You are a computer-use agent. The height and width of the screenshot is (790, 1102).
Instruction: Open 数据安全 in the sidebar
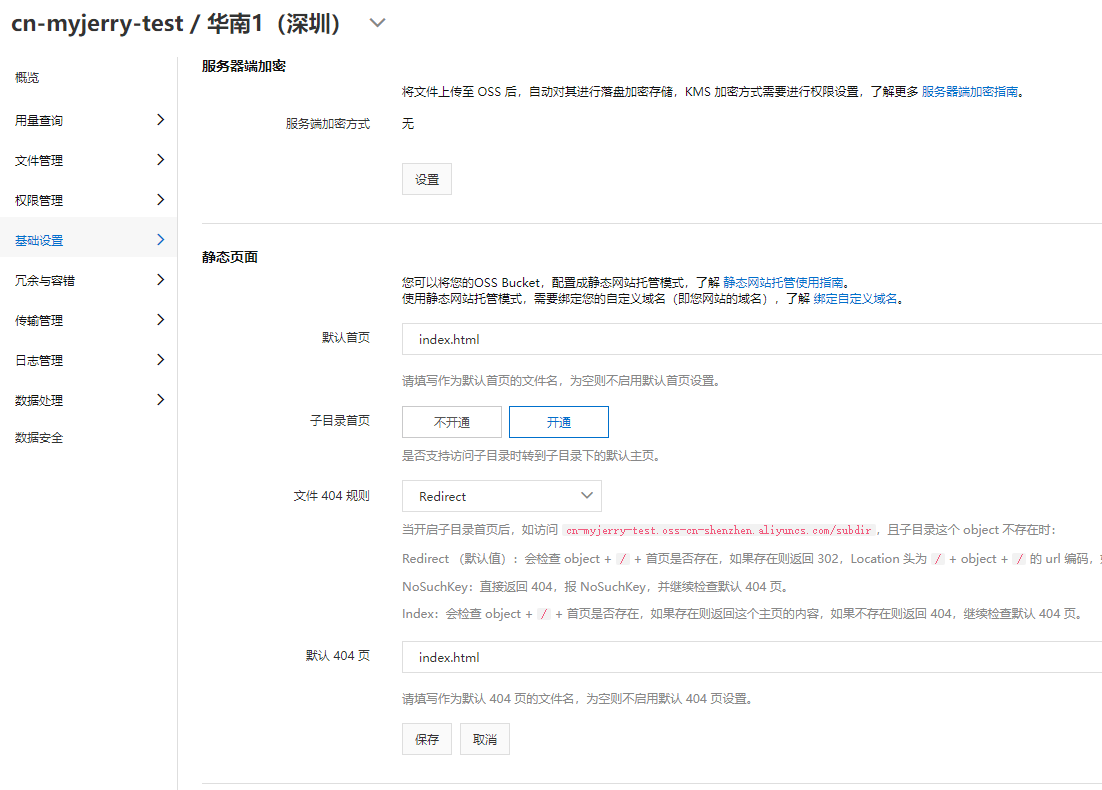pos(39,438)
